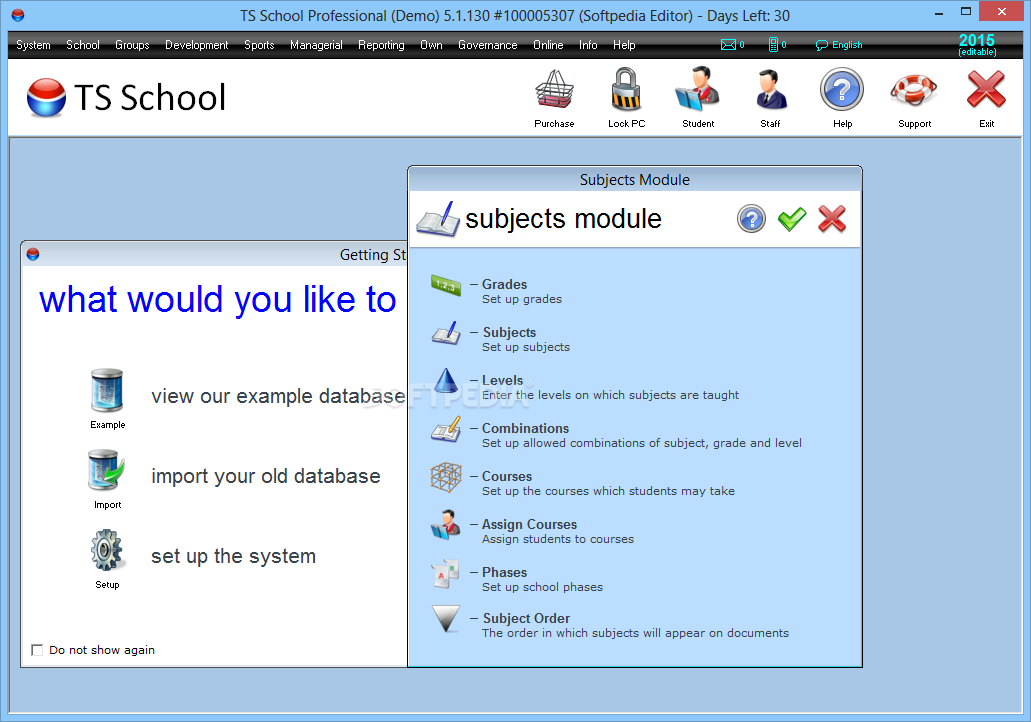1031x722 pixels.
Task: Click the Subject Order inverted cone icon
Action: click(x=446, y=619)
